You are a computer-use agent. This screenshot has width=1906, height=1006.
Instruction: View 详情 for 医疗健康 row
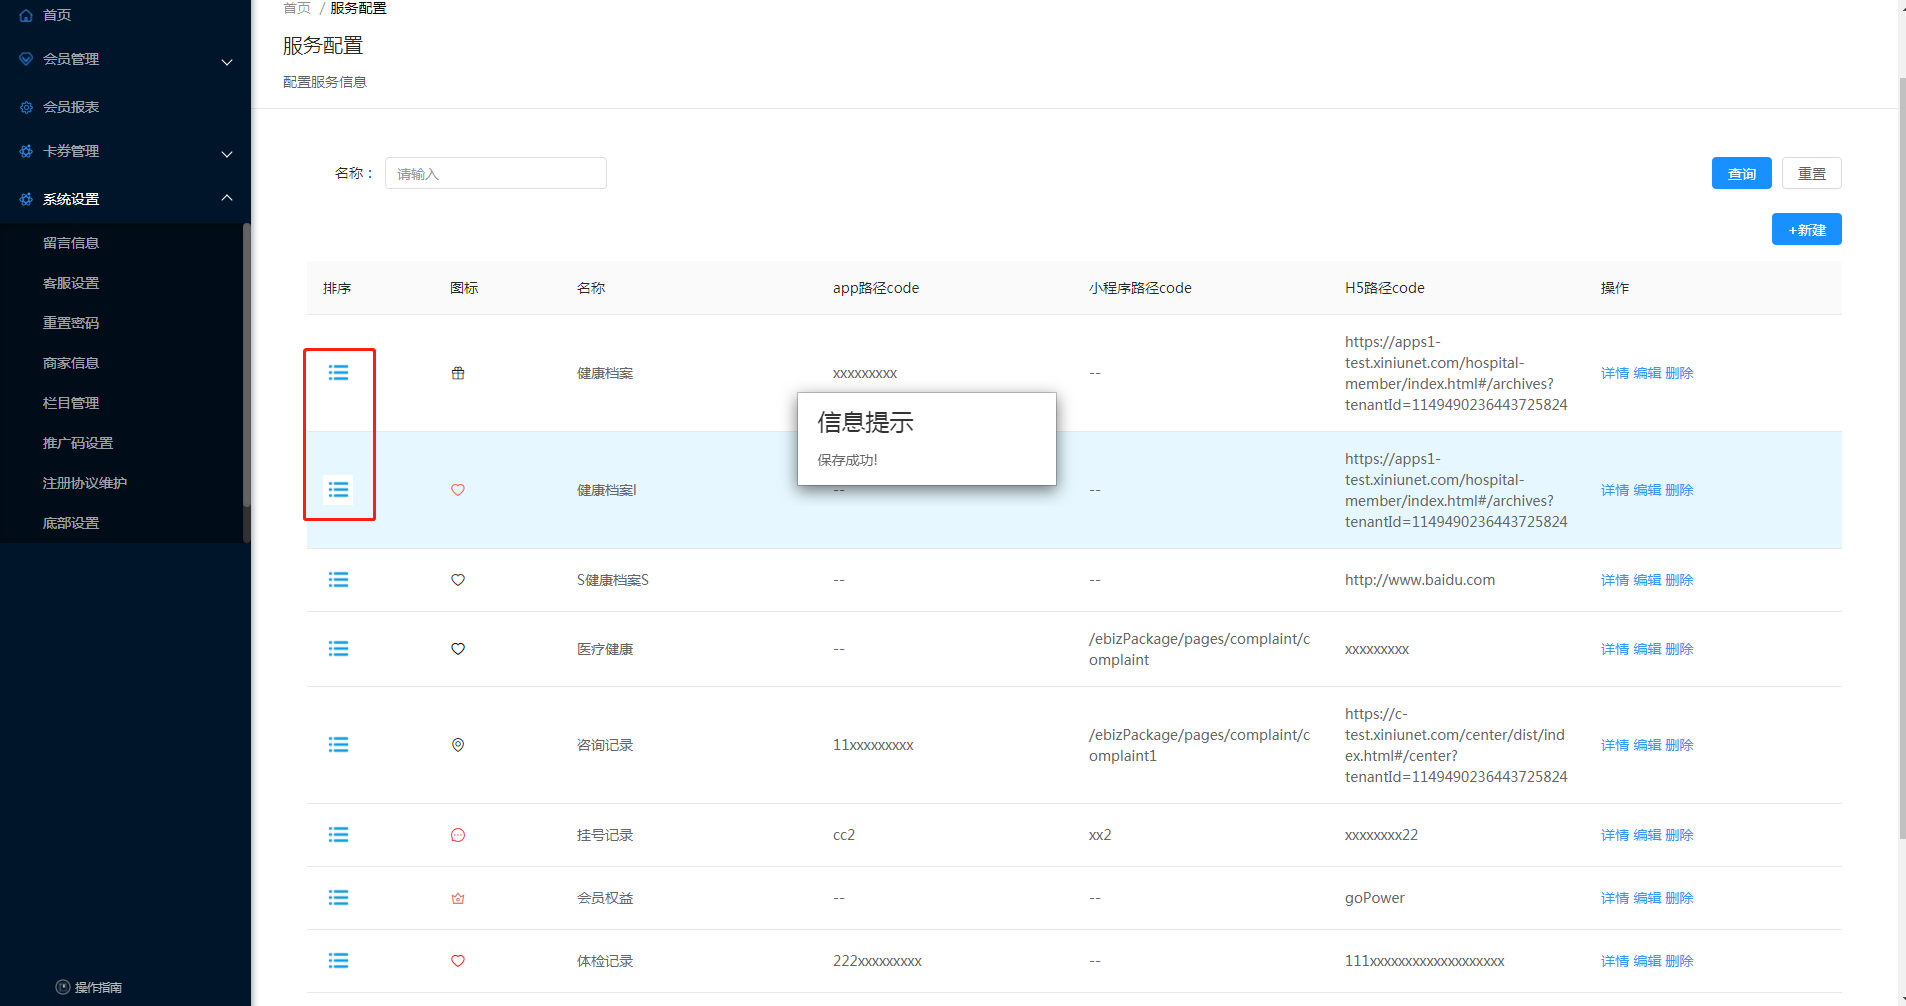(1614, 649)
